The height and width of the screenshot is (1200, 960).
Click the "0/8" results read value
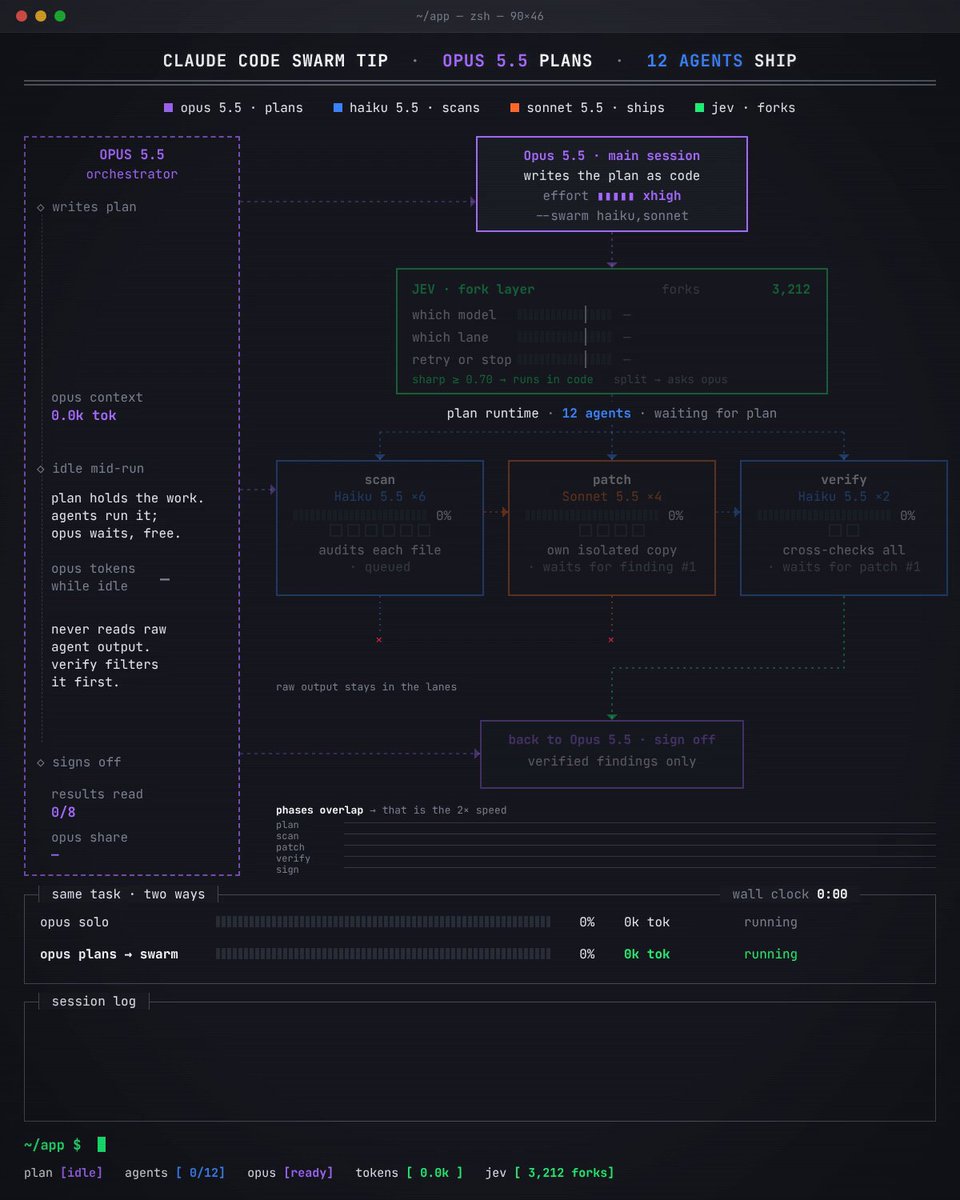64,813
